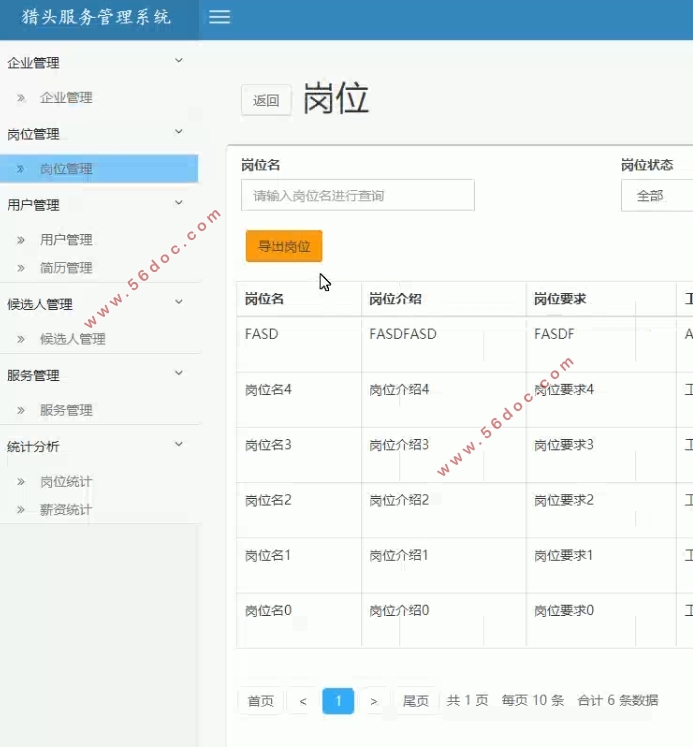Collapse the 用户管理 section chevron
The height and width of the screenshot is (747, 693).
point(179,202)
